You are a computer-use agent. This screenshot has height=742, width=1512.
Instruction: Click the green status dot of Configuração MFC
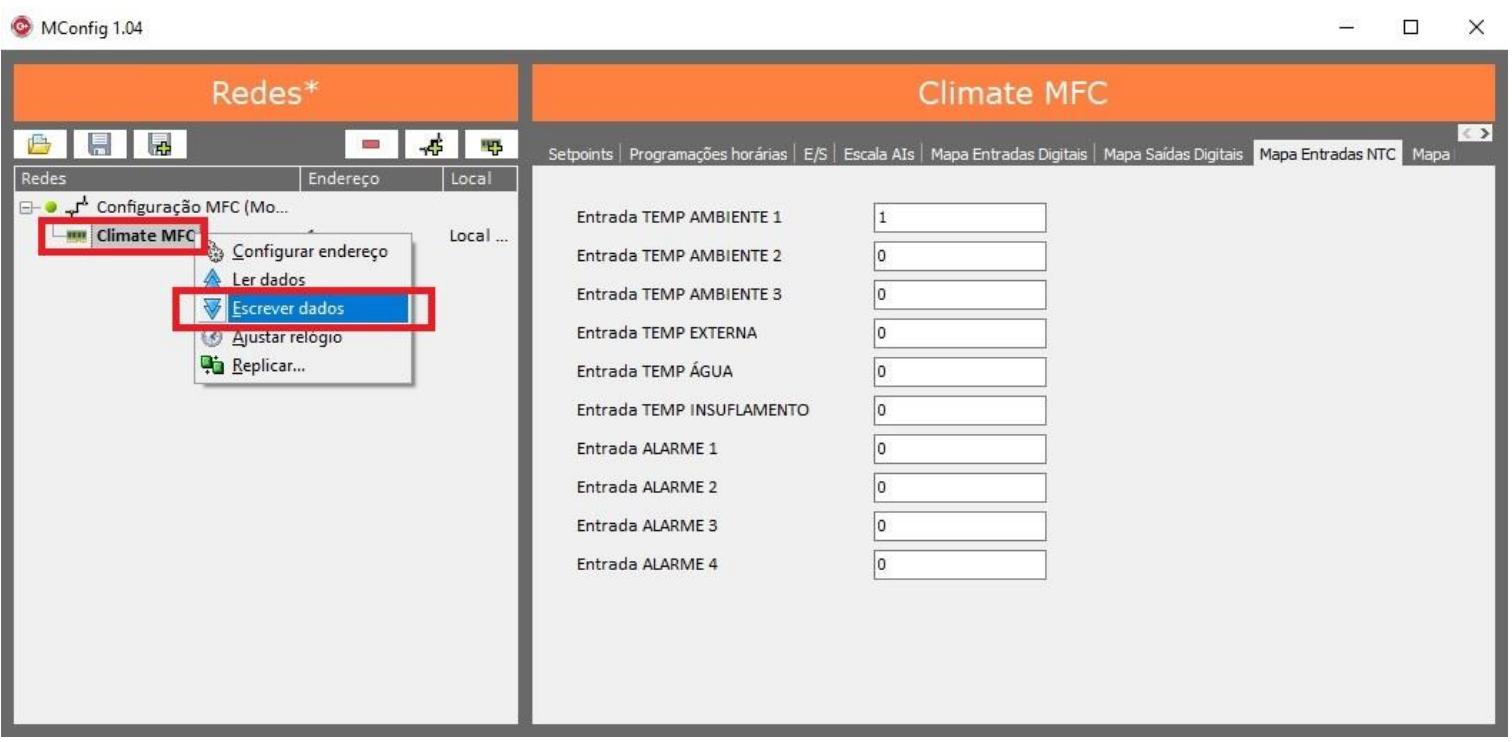[x=50, y=207]
